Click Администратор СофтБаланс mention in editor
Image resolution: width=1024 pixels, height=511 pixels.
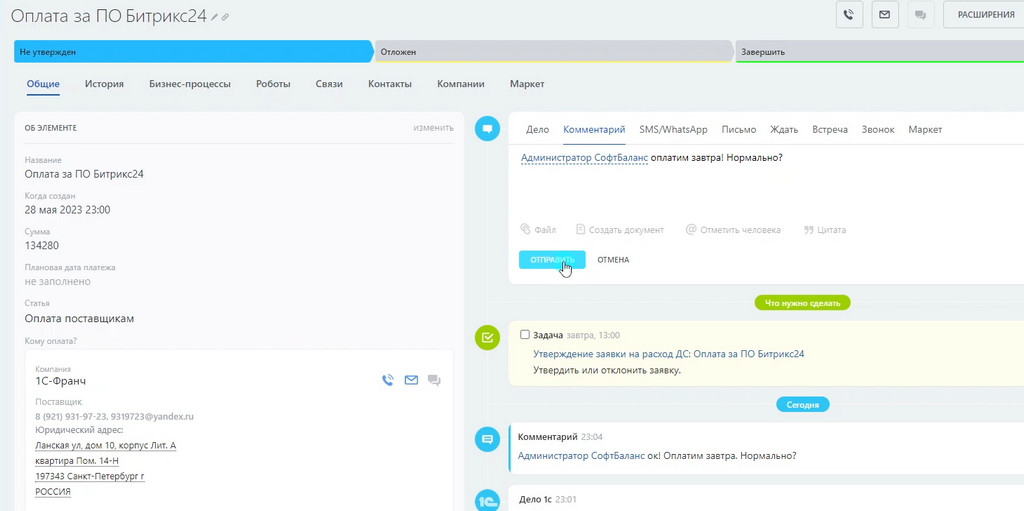pyautogui.click(x=584, y=157)
